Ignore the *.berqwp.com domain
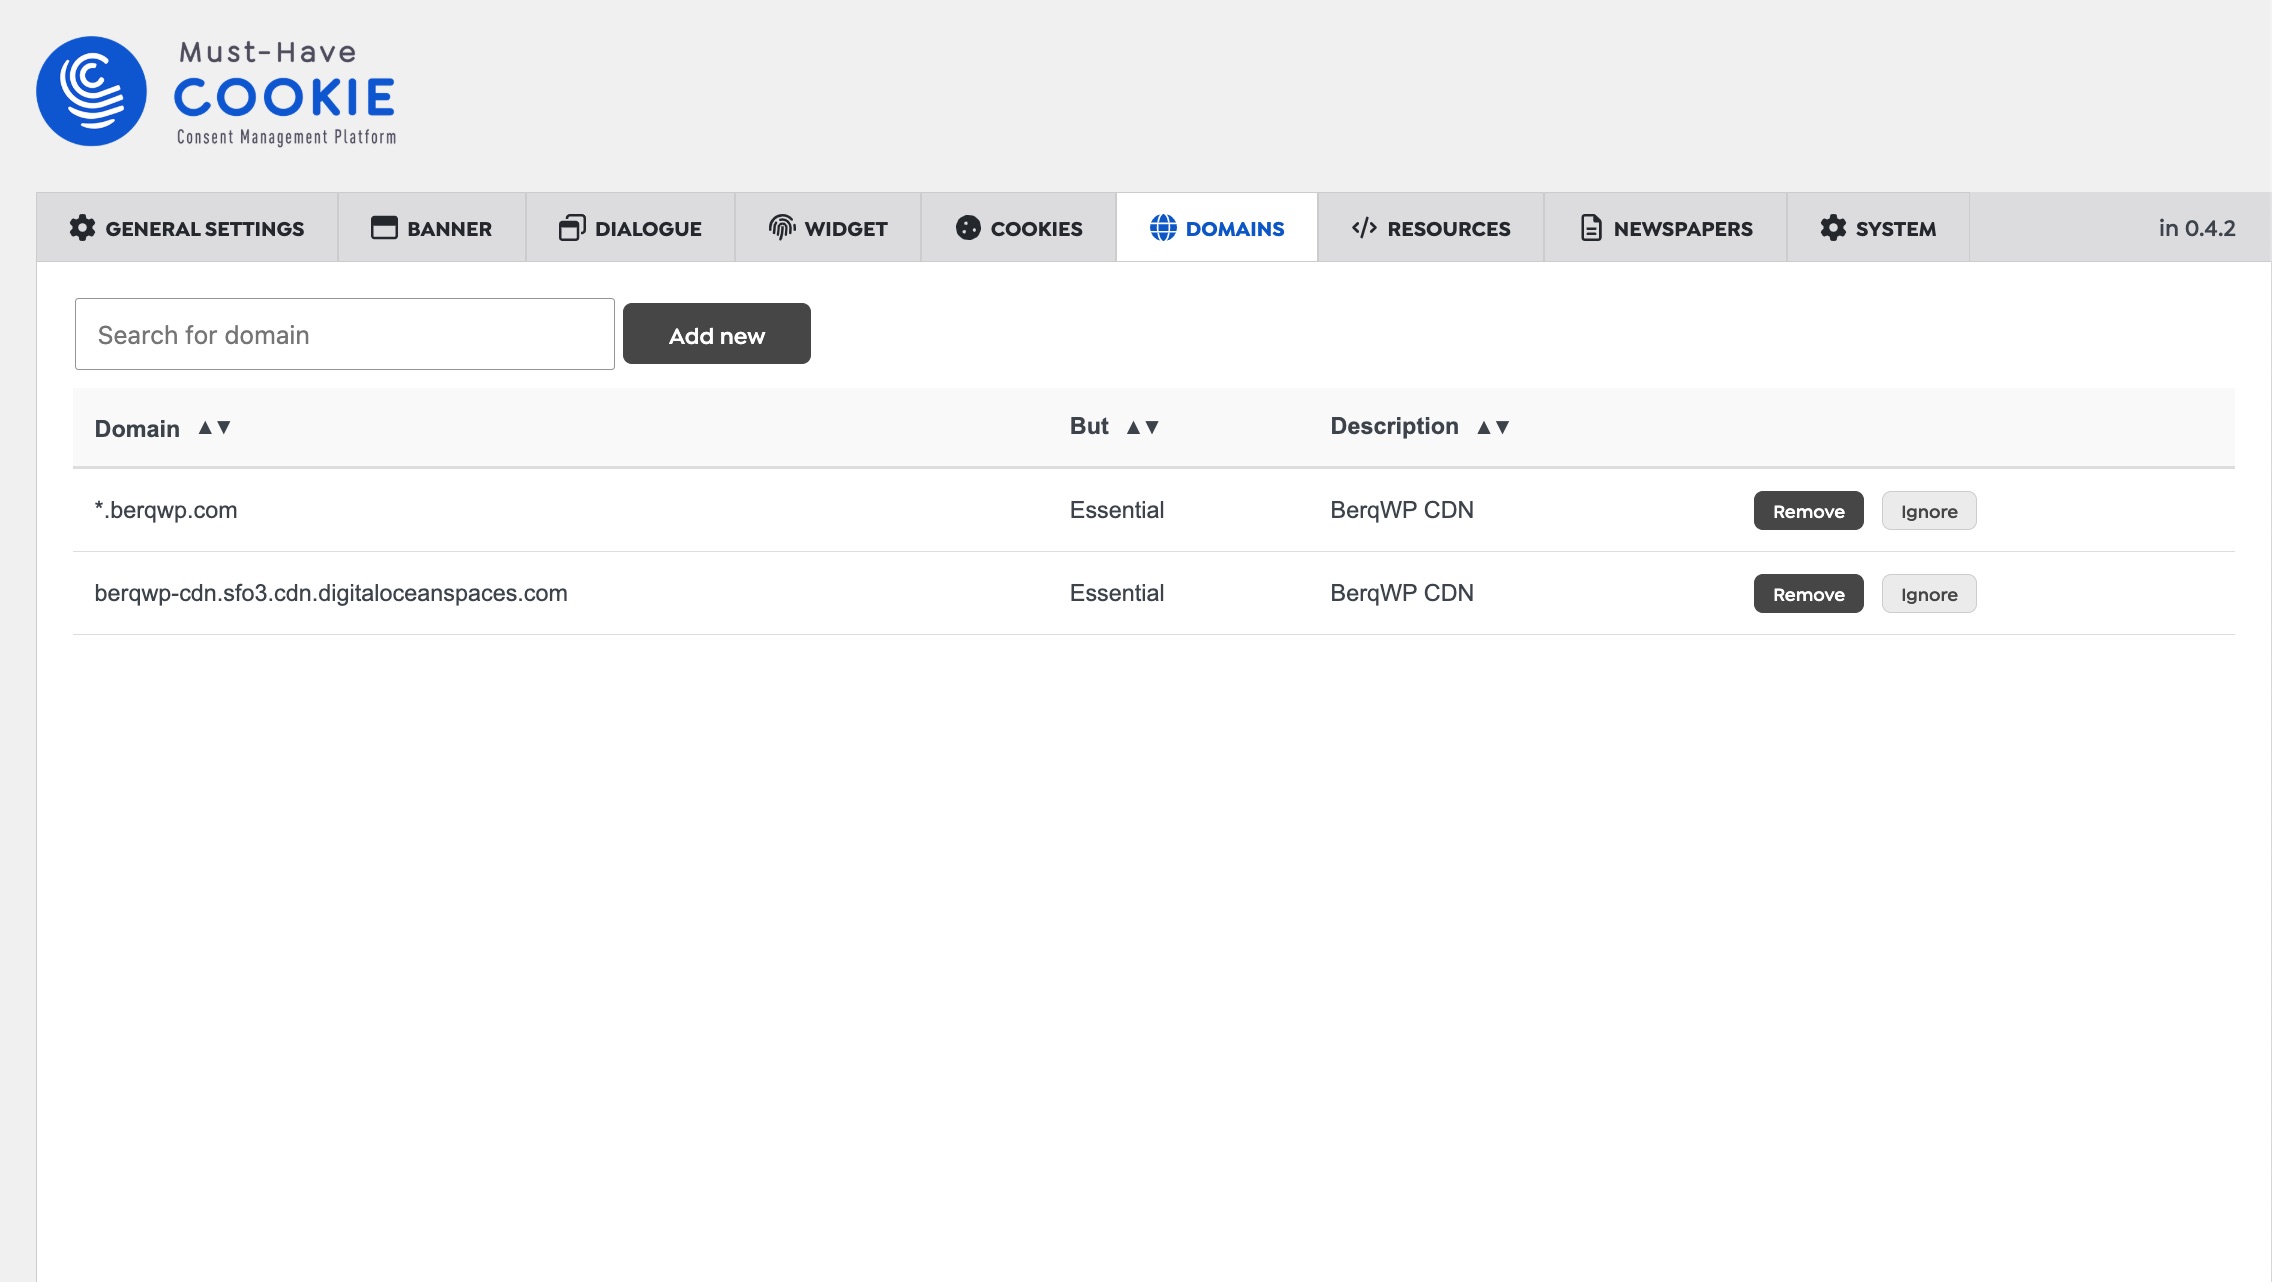The height and width of the screenshot is (1282, 2272). tap(1929, 511)
